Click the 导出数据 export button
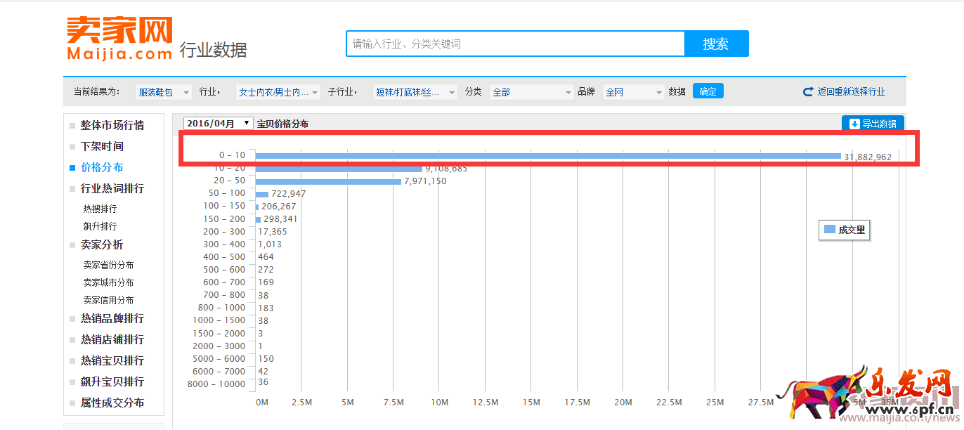964x430 pixels. click(873, 124)
